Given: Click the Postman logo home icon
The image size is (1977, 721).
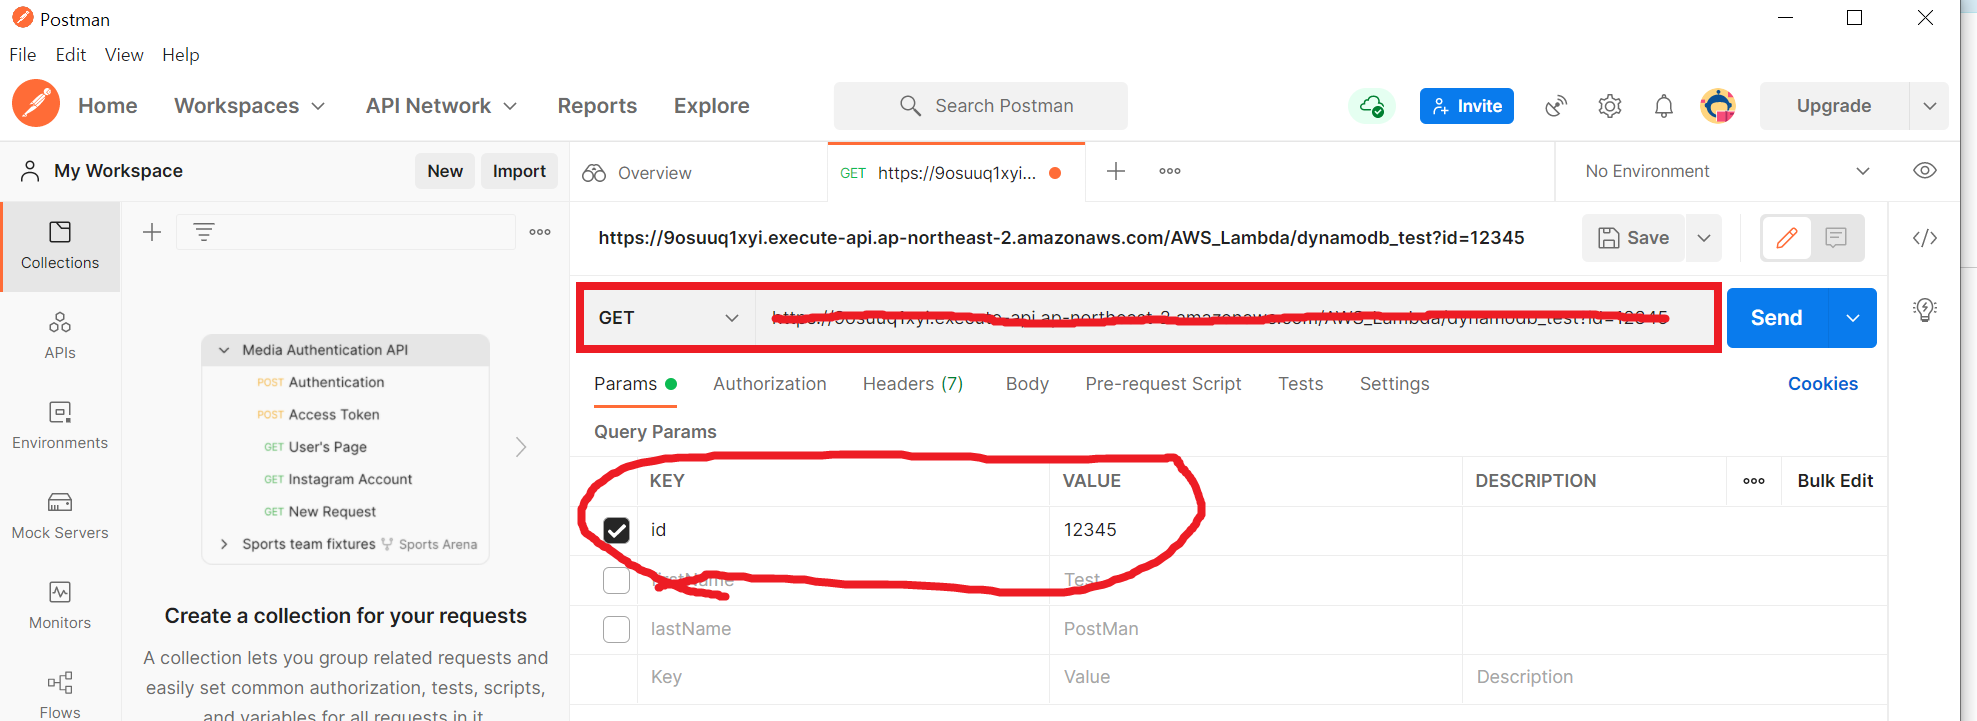Looking at the screenshot, I should click(x=36, y=104).
